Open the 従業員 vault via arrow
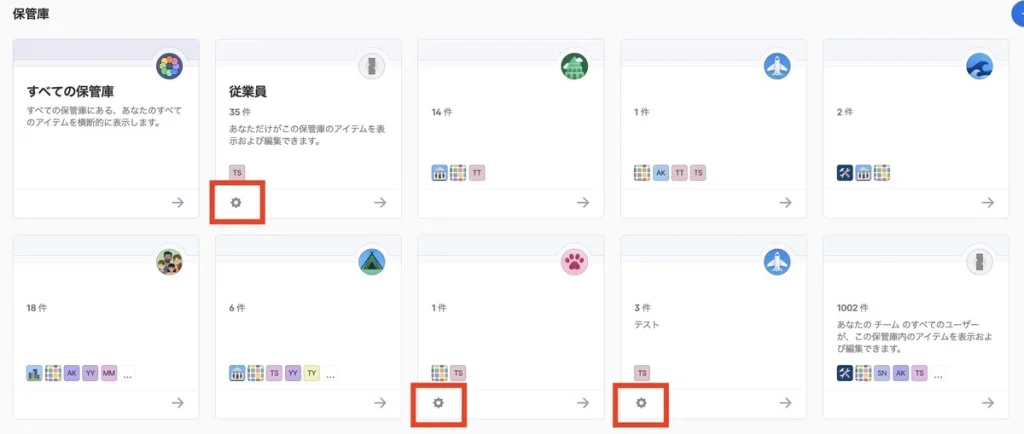 (380, 202)
